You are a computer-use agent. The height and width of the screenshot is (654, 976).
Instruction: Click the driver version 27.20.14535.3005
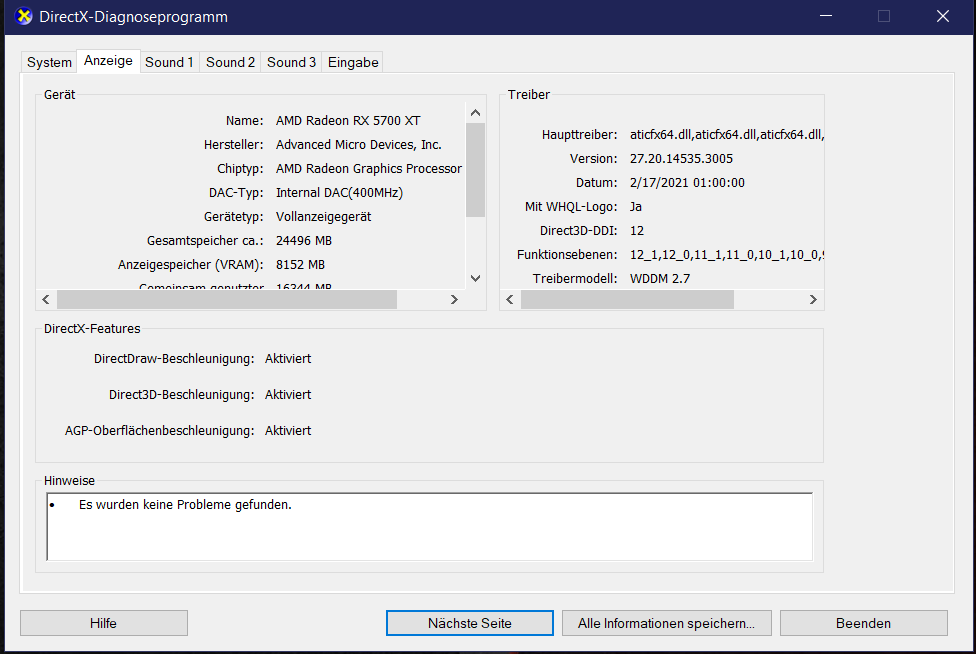(681, 159)
